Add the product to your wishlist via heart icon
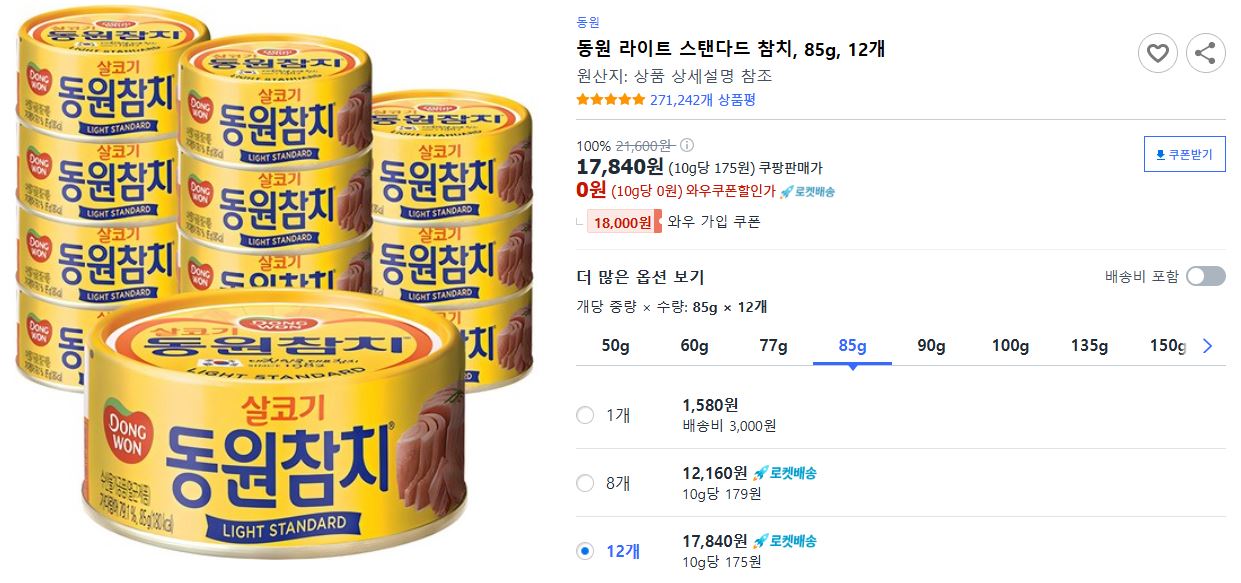The height and width of the screenshot is (583, 1241). pyautogui.click(x=1158, y=53)
